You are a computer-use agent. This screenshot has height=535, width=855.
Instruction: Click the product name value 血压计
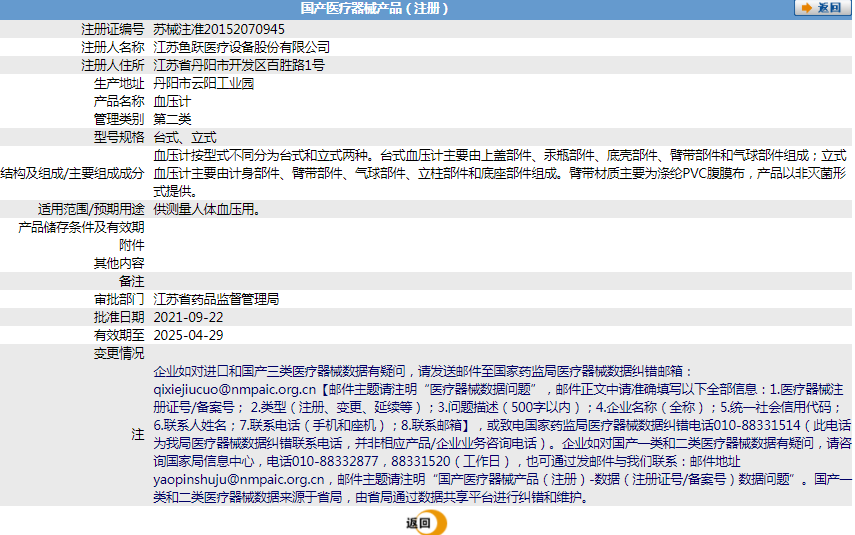171,101
